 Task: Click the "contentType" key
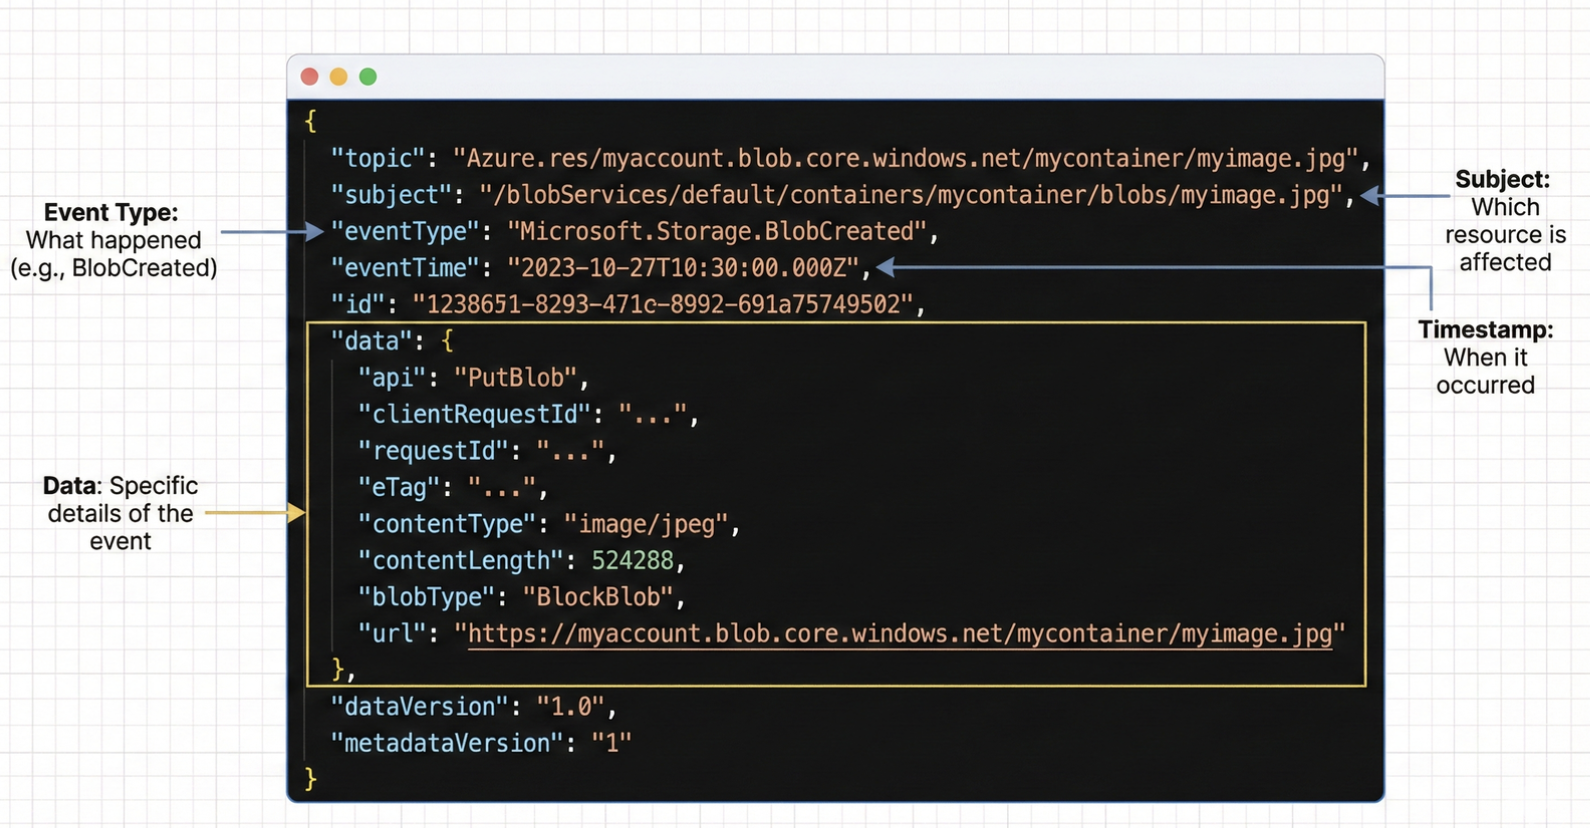pos(446,524)
